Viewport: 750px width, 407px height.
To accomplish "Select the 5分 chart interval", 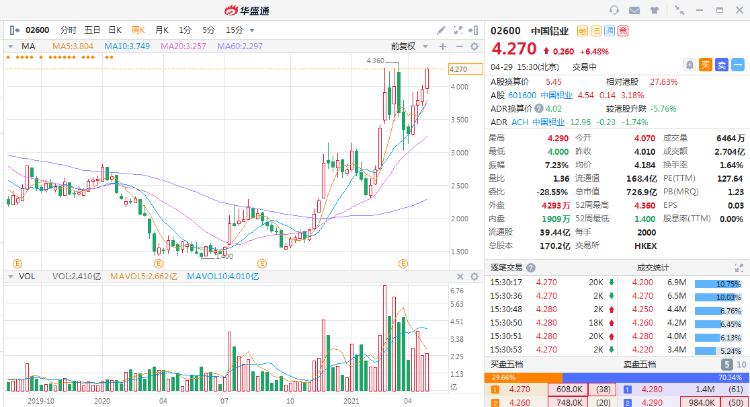I will click(208, 30).
